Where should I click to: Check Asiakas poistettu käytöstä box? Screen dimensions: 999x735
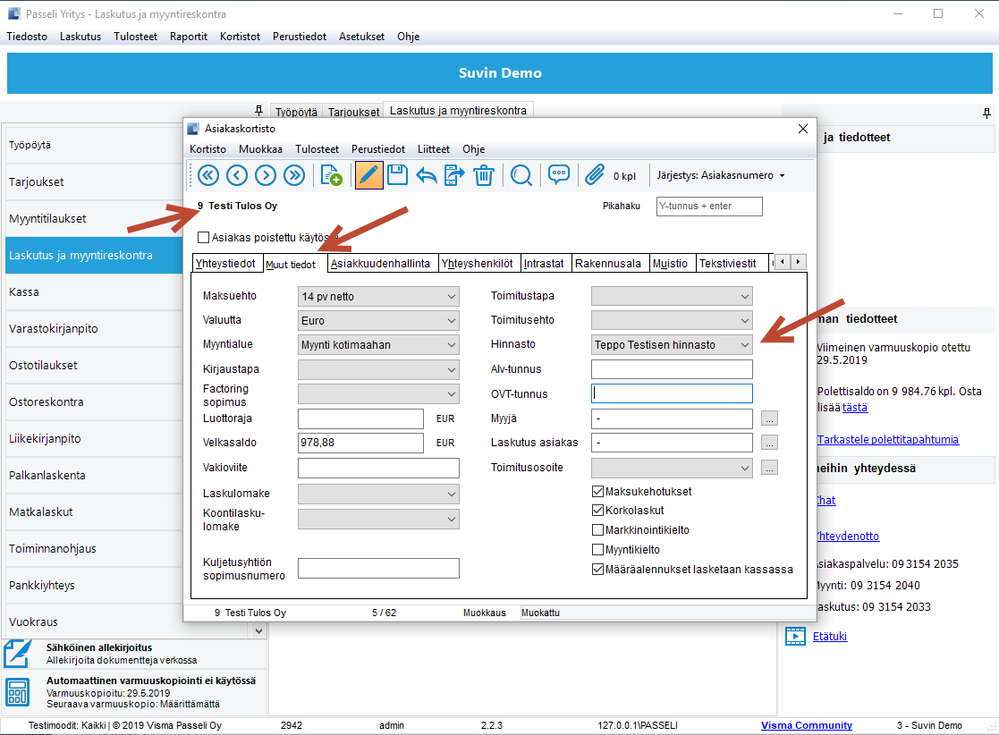[x=203, y=238]
